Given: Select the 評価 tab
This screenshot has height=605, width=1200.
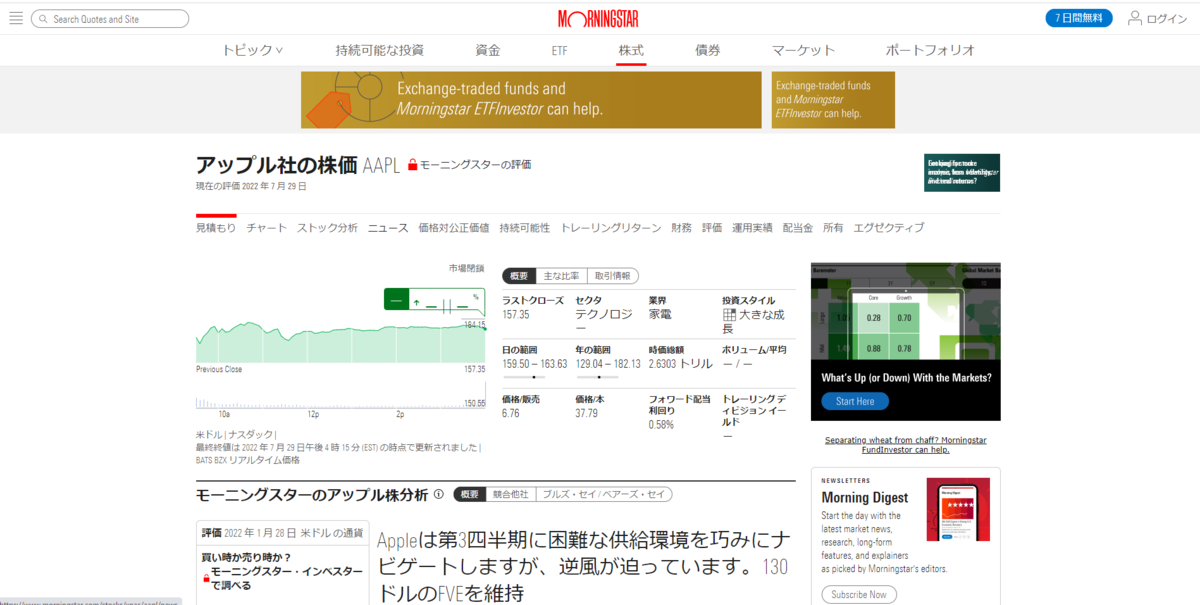Looking at the screenshot, I should (x=712, y=228).
